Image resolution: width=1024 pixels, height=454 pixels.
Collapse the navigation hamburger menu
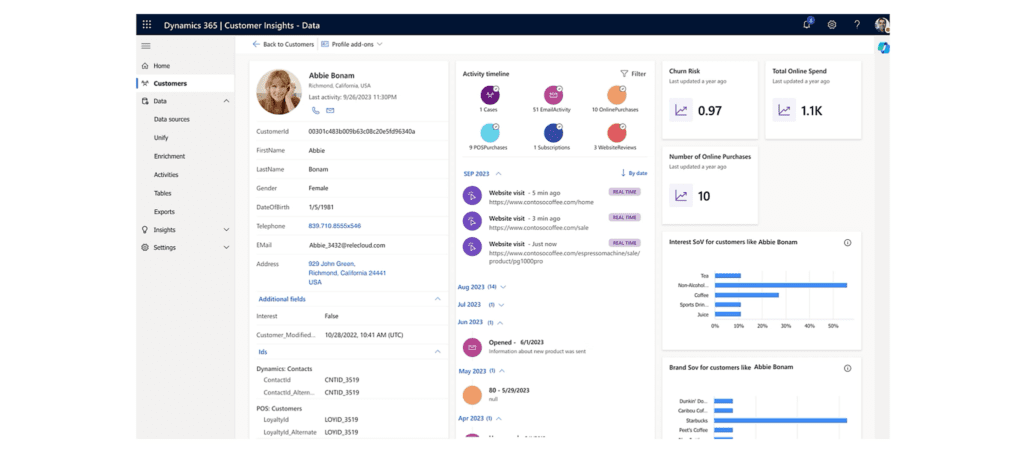(146, 46)
